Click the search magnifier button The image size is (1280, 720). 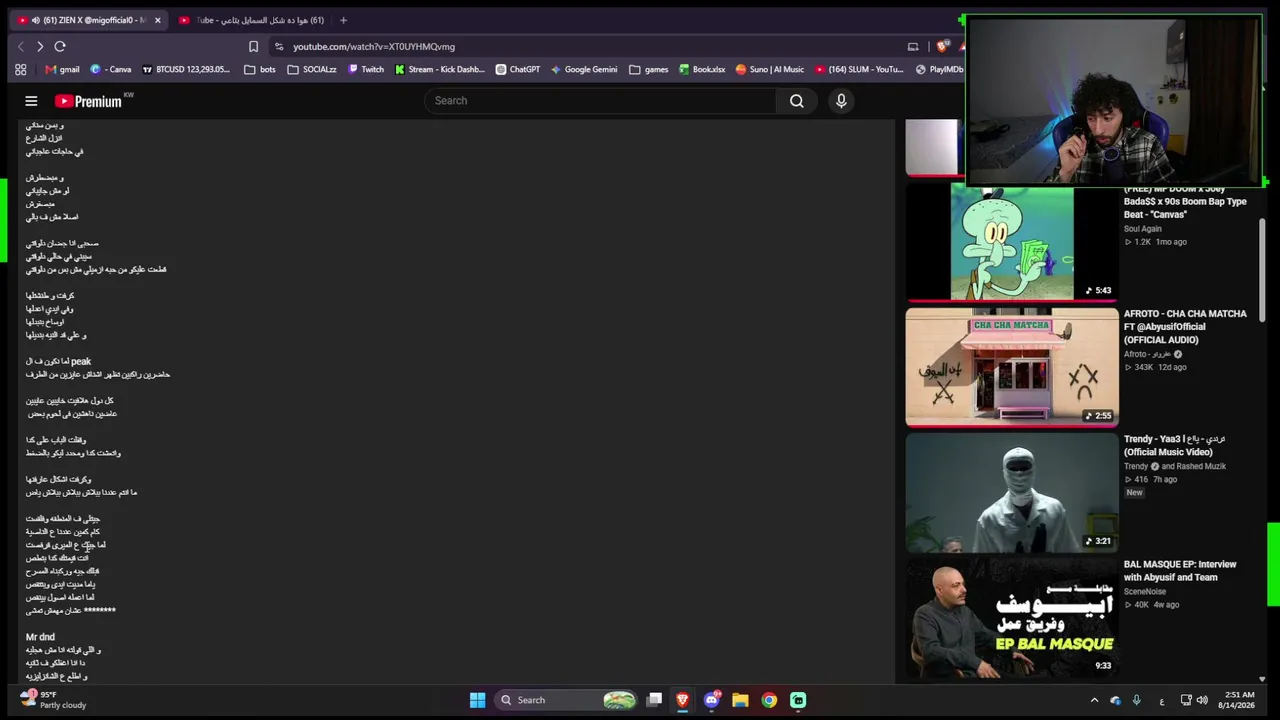coord(797,101)
